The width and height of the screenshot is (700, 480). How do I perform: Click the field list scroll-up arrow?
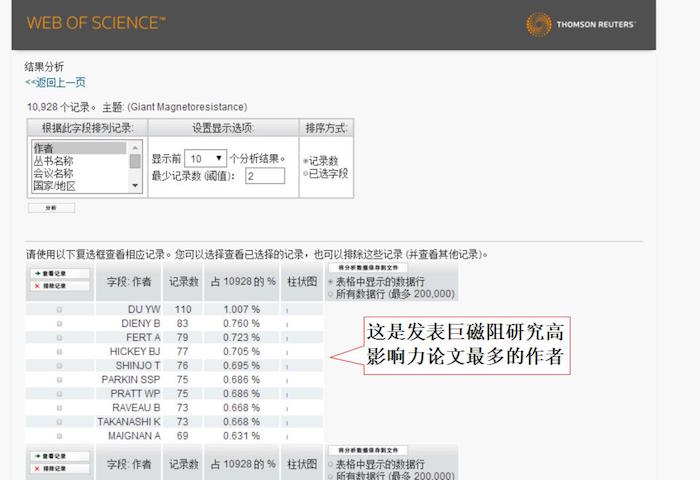(x=135, y=147)
